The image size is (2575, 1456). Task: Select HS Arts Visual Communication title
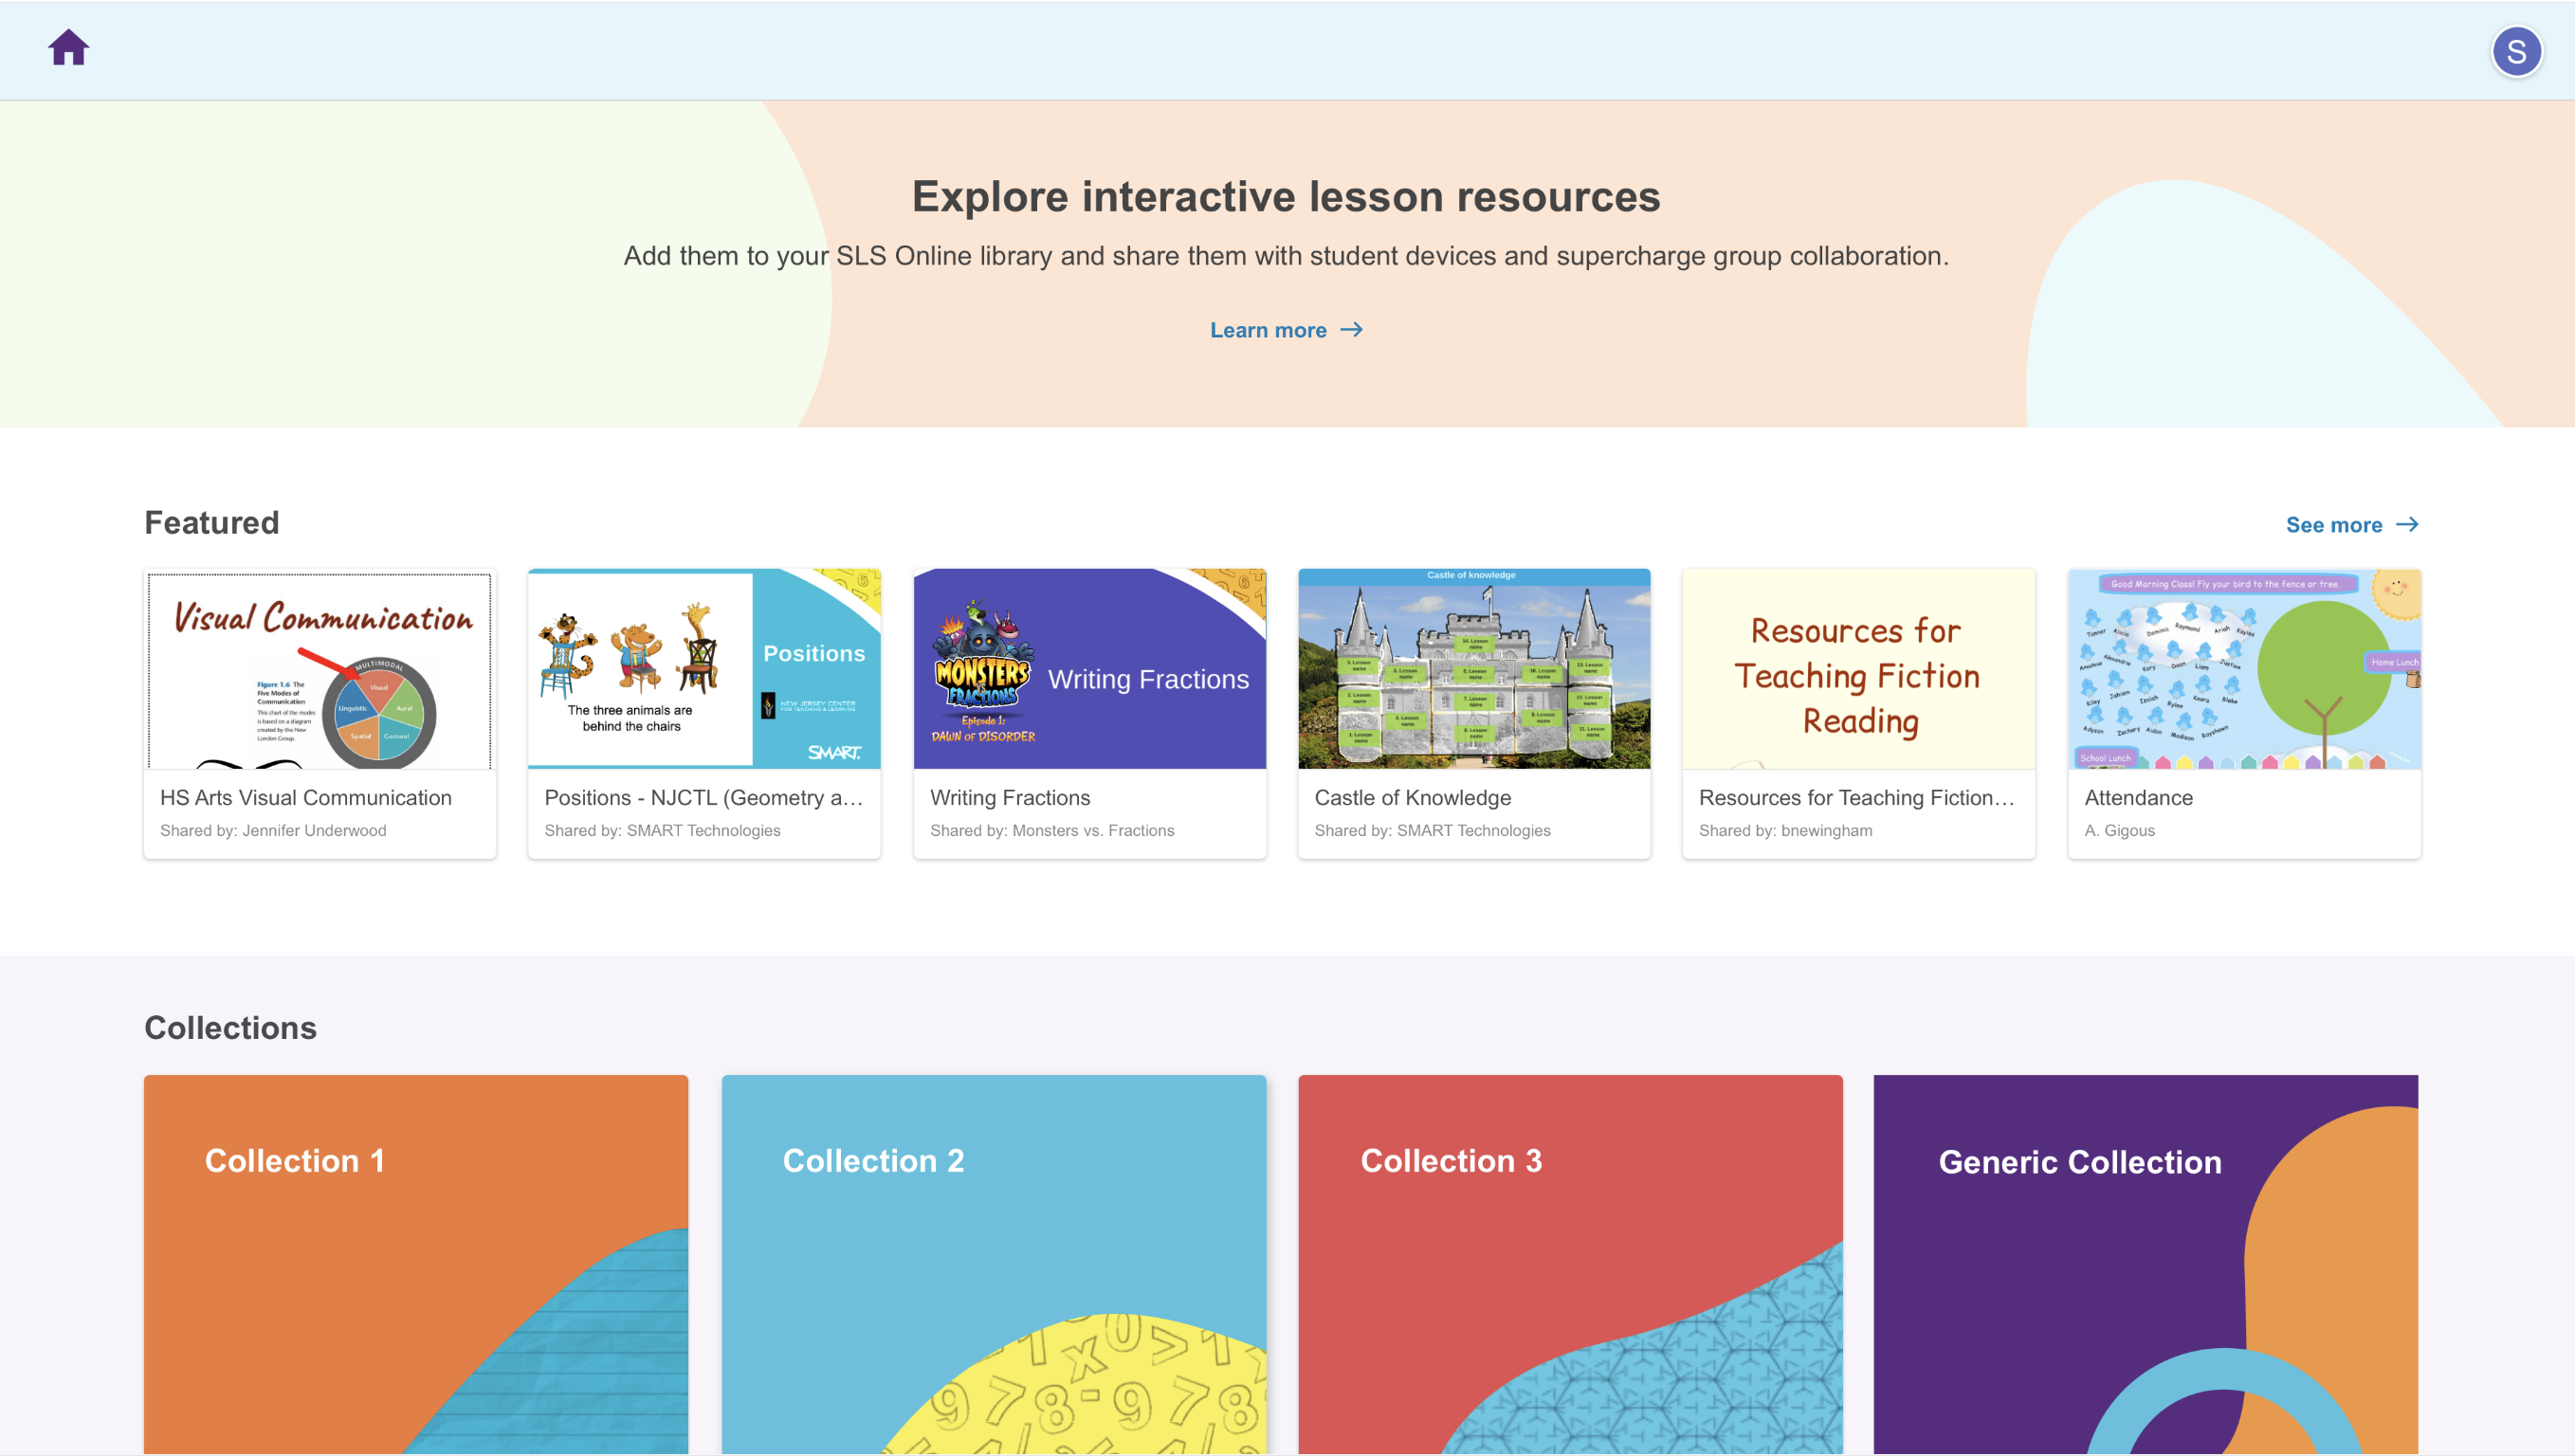tap(306, 798)
